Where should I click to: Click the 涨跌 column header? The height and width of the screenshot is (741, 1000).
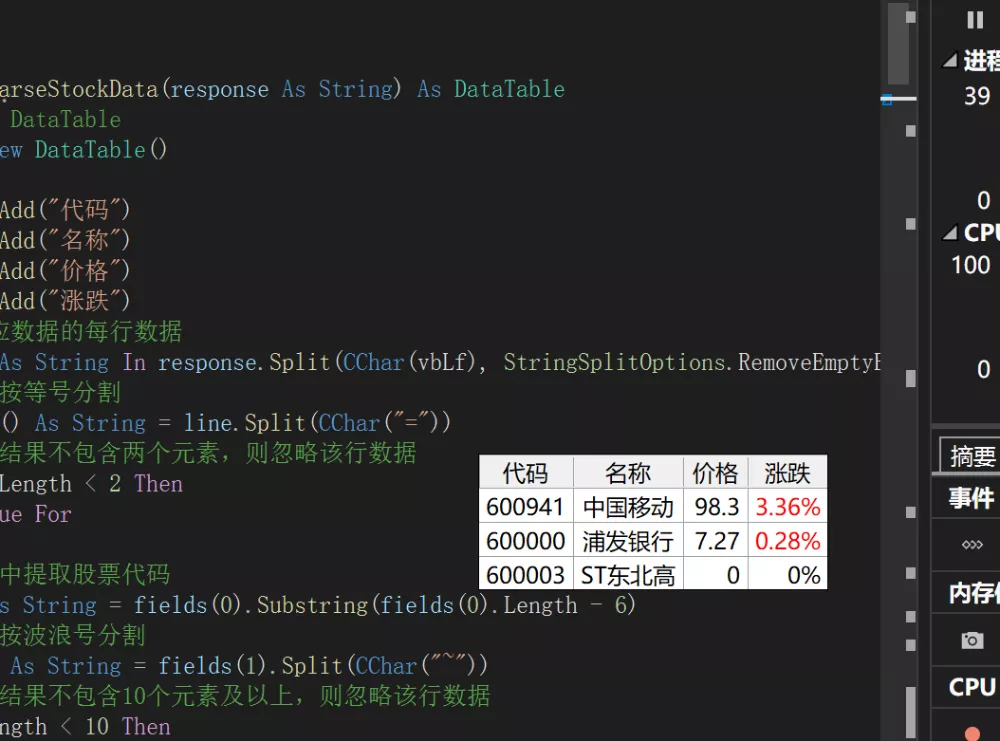(788, 473)
